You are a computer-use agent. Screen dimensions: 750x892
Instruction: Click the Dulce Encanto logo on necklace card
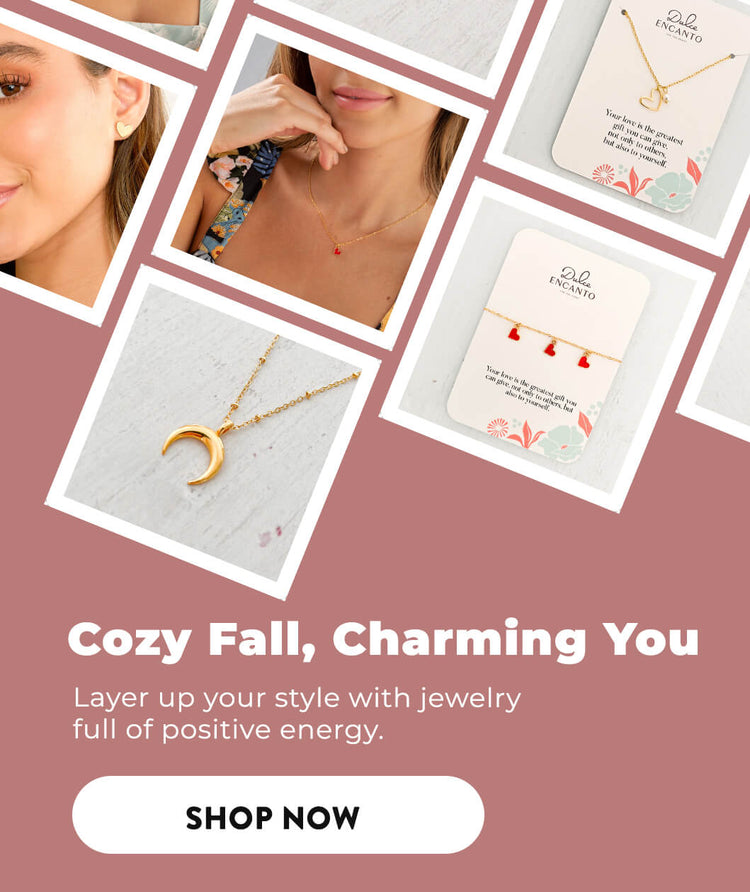679,27
